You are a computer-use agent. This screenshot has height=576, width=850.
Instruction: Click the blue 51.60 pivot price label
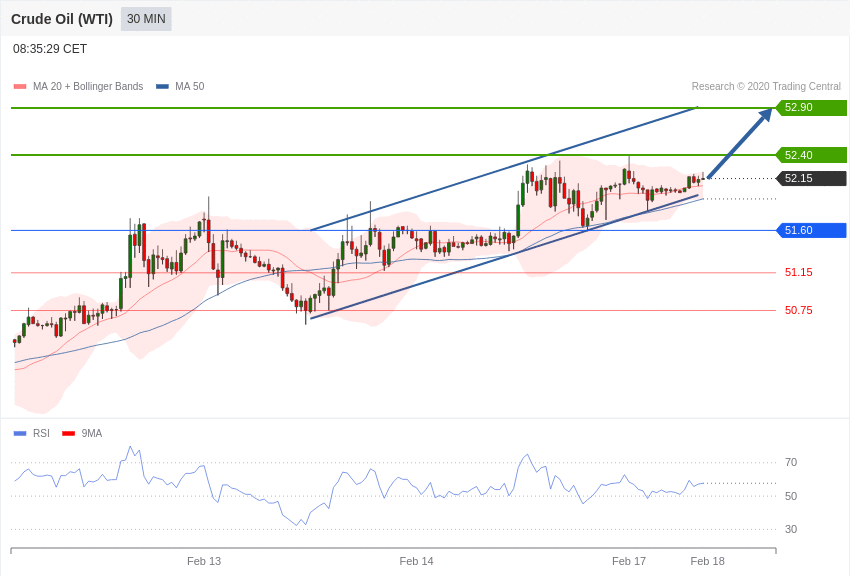click(x=811, y=230)
